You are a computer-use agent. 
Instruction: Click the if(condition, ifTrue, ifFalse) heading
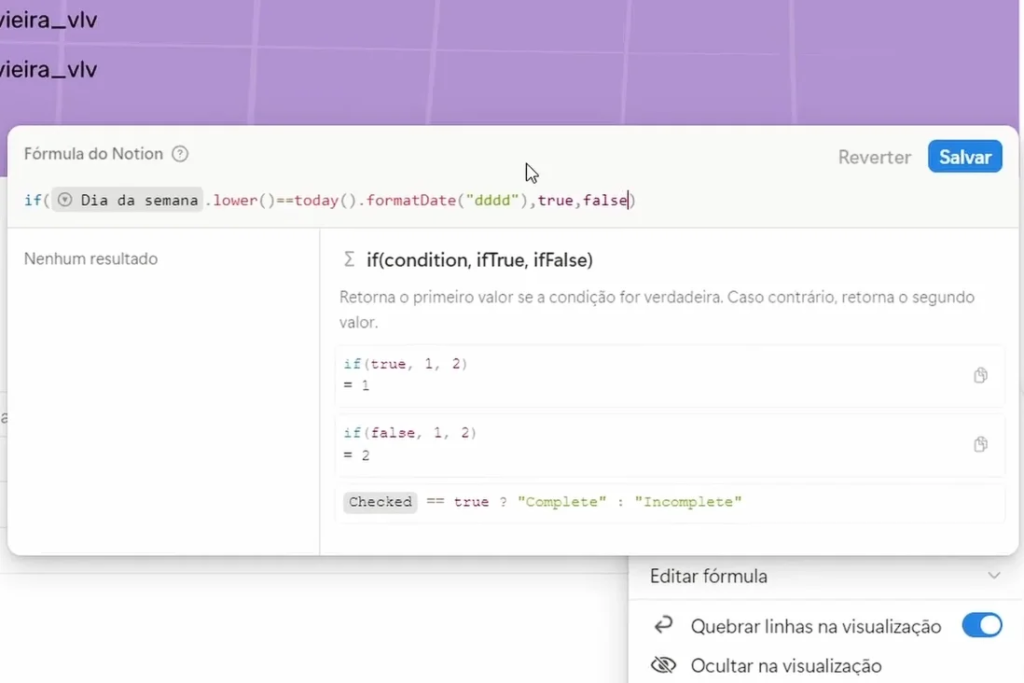tap(479, 260)
